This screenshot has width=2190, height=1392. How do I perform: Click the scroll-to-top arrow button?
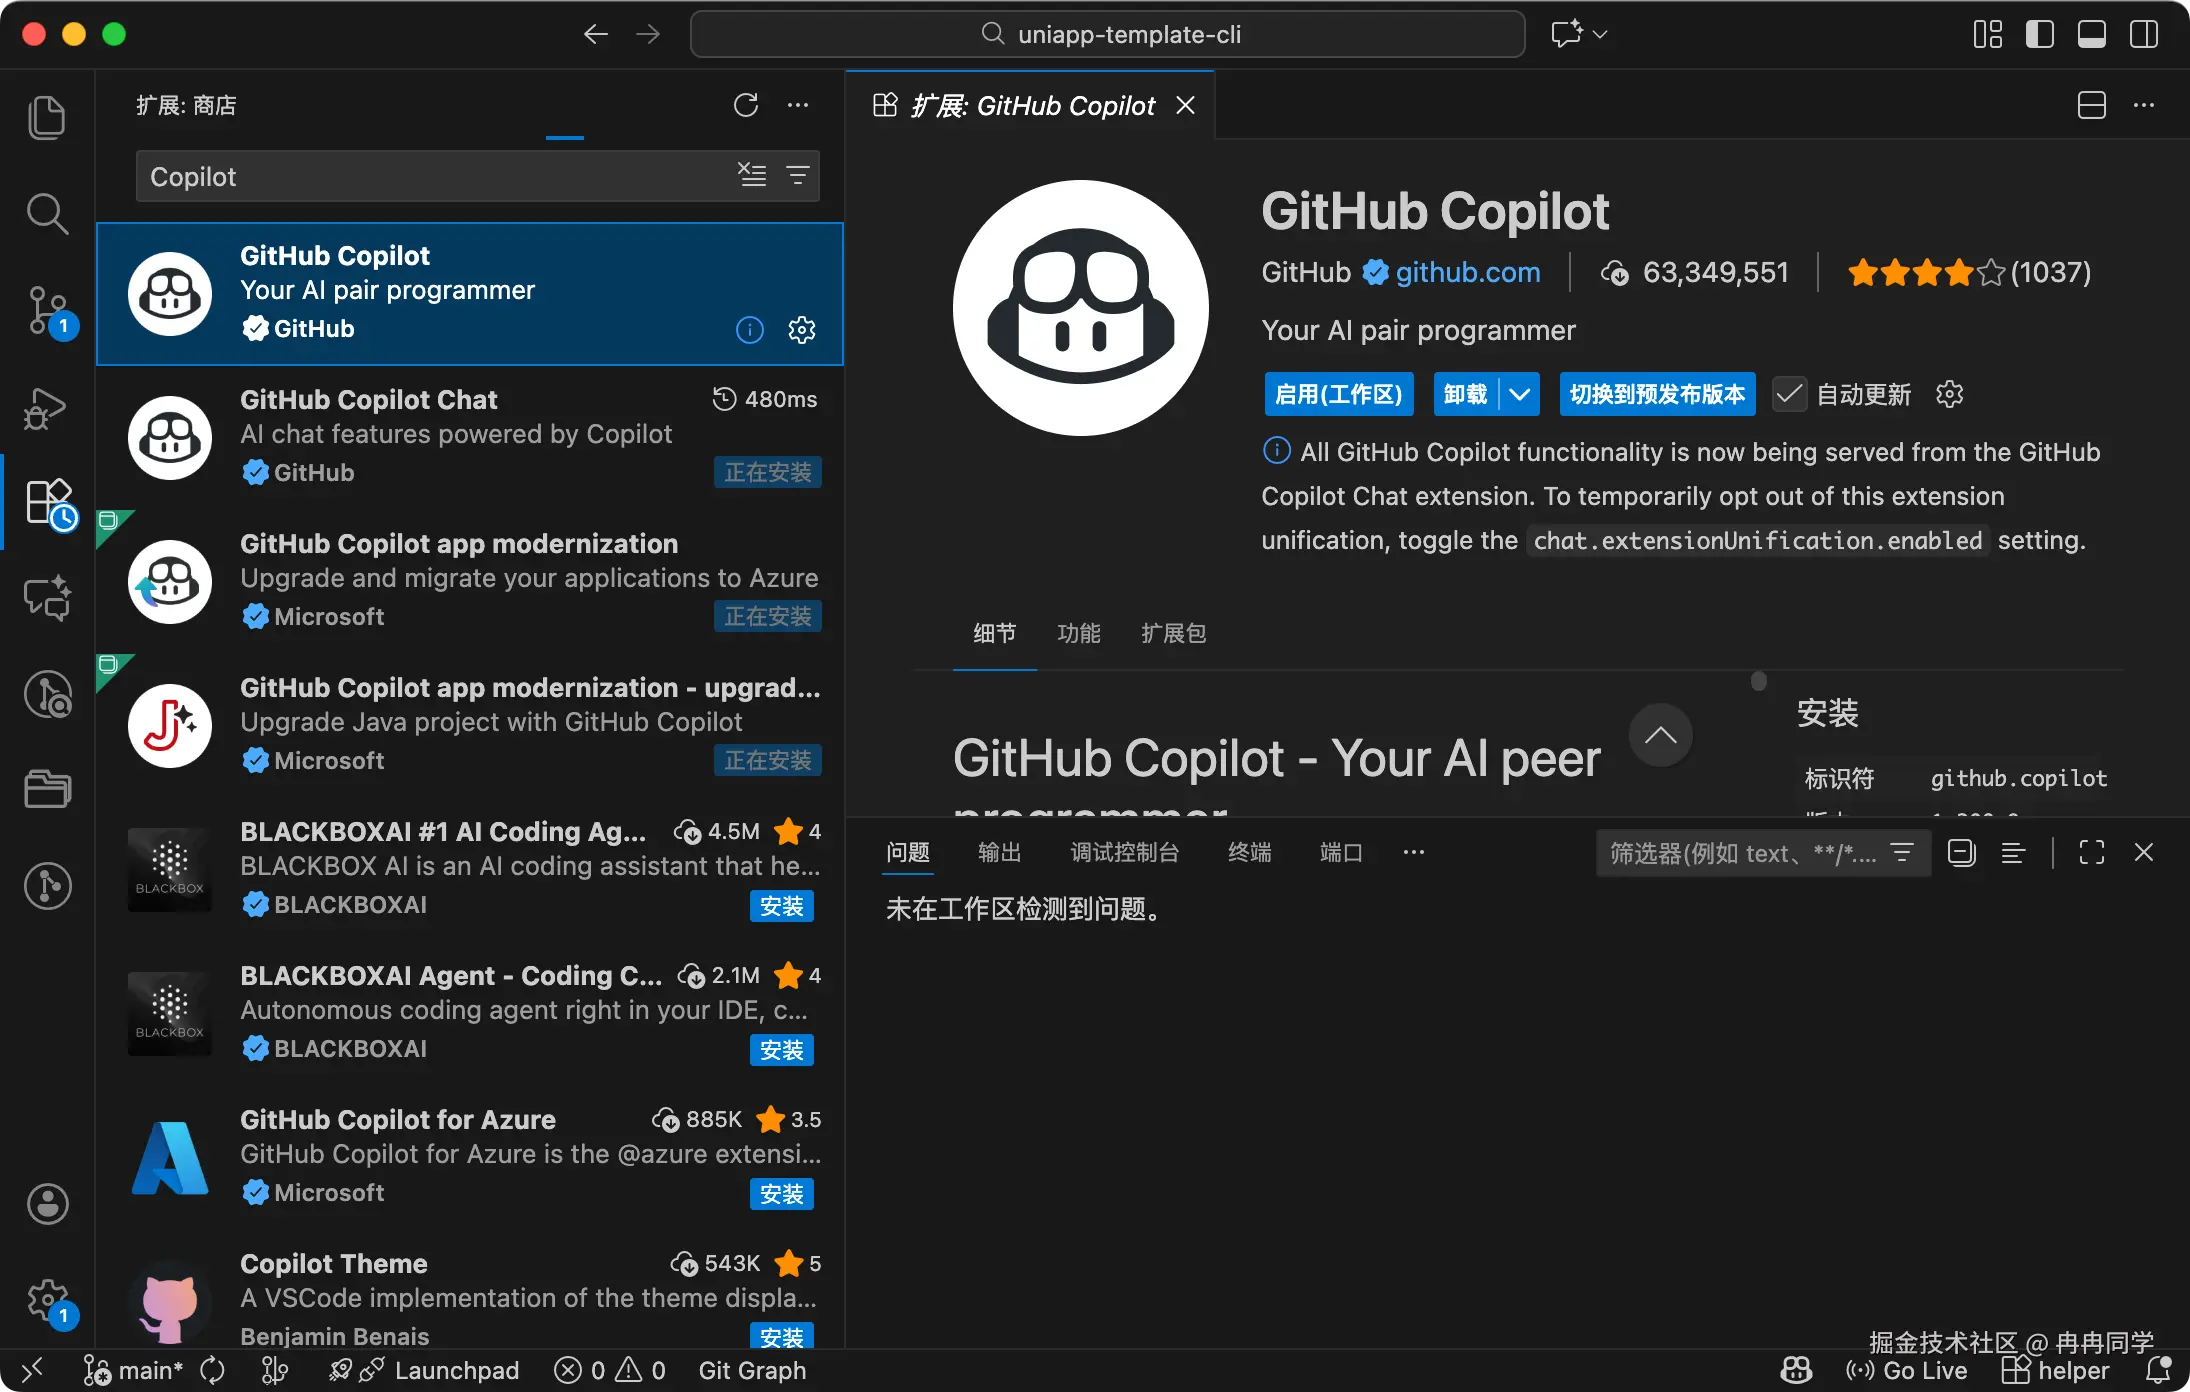point(1660,735)
